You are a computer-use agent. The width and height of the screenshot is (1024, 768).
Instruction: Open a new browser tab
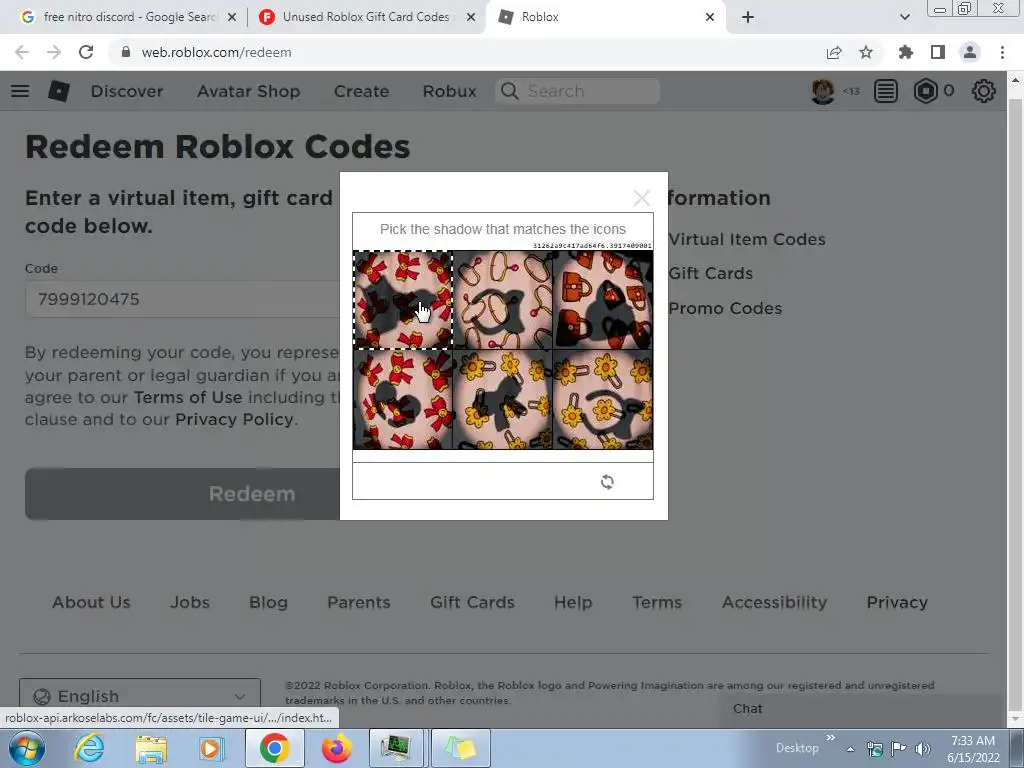[748, 17]
